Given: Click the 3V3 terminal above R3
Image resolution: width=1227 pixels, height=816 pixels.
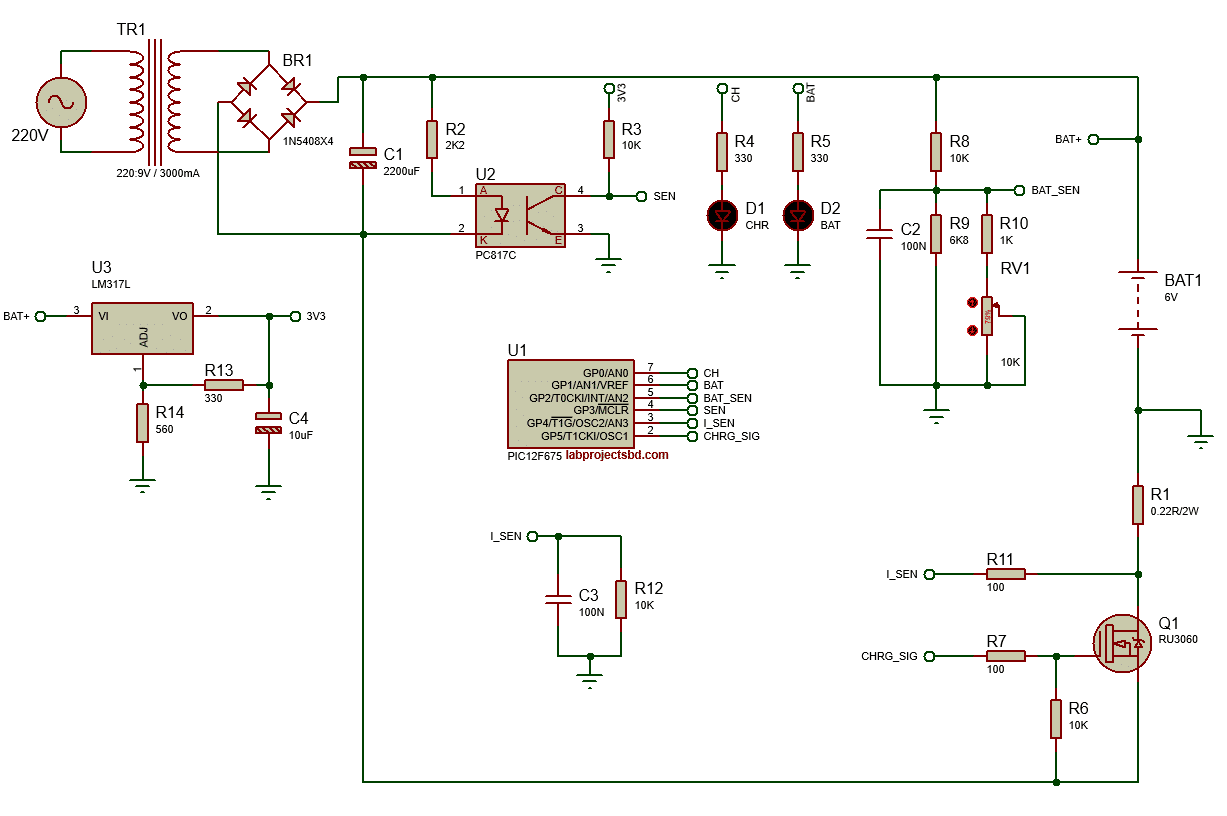Looking at the screenshot, I should 608,88.
